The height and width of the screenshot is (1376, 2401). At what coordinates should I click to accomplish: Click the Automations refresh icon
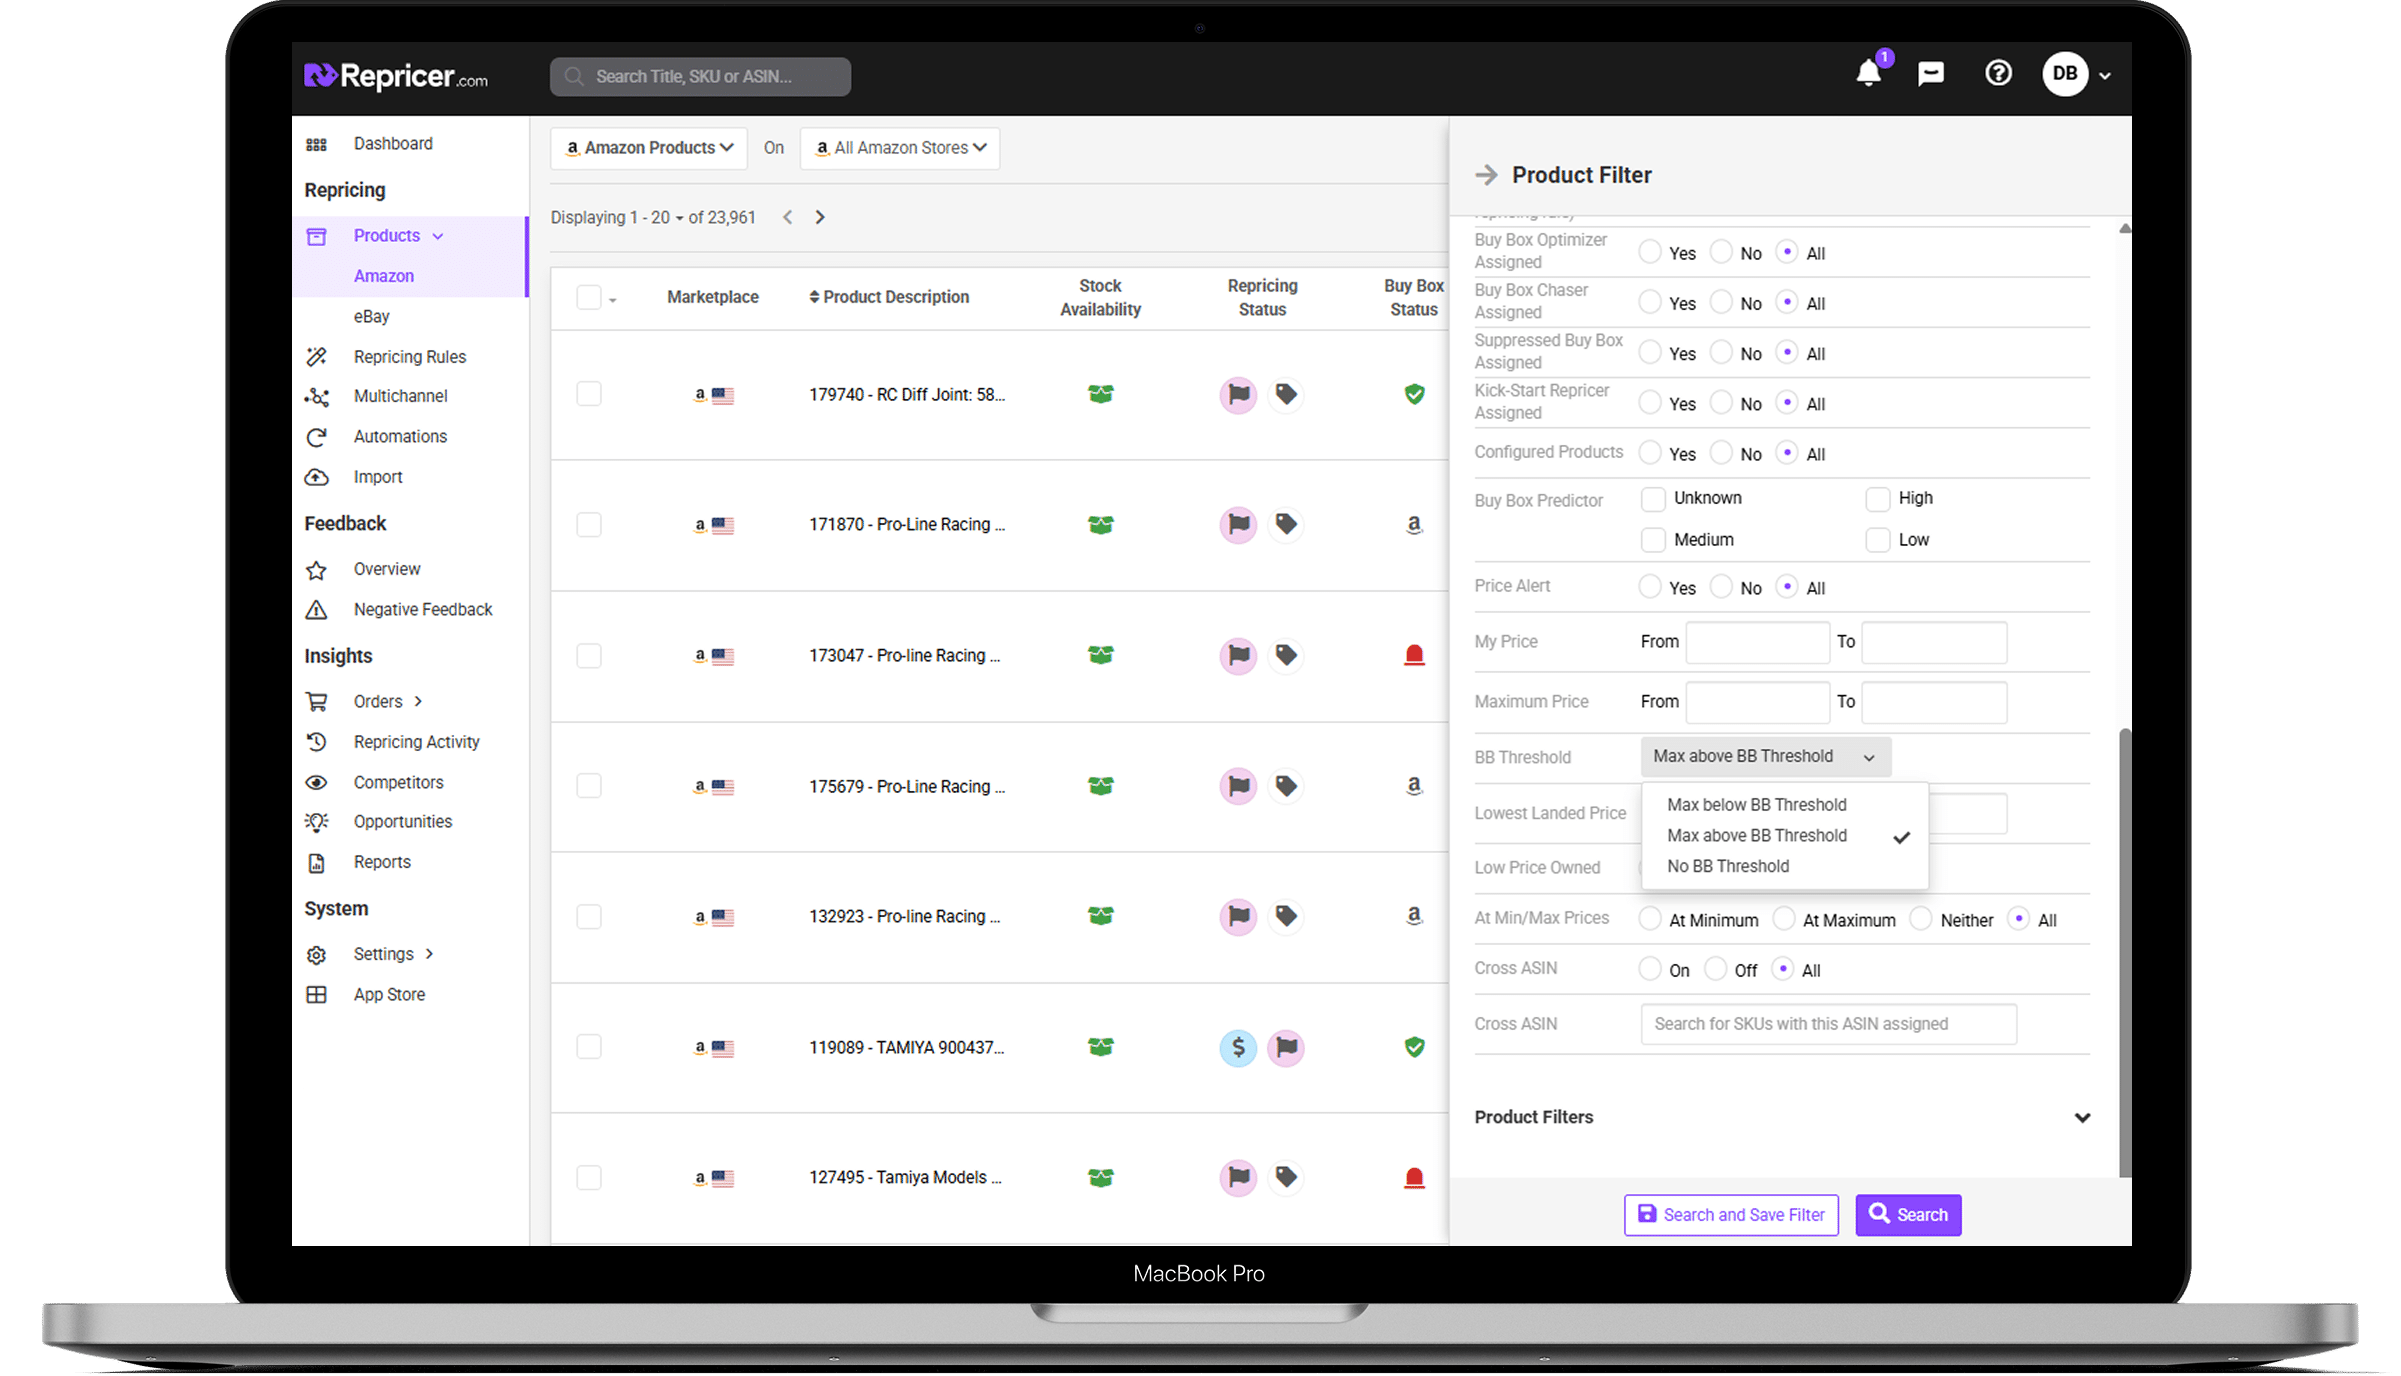click(316, 437)
